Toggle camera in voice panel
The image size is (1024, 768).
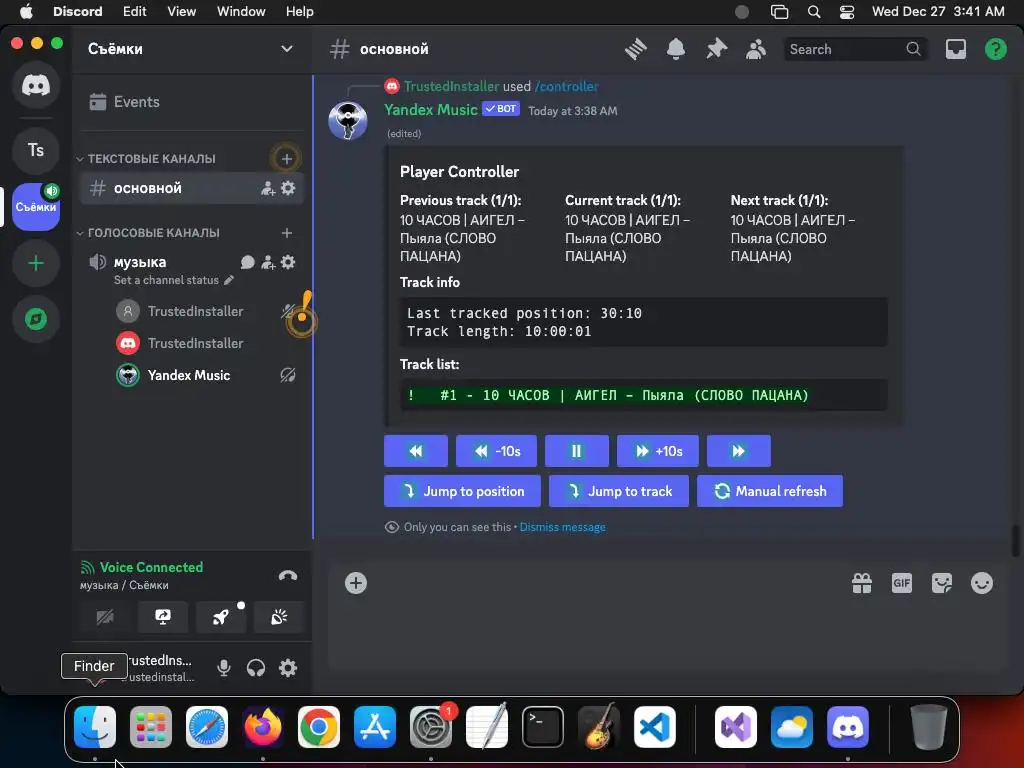[105, 617]
